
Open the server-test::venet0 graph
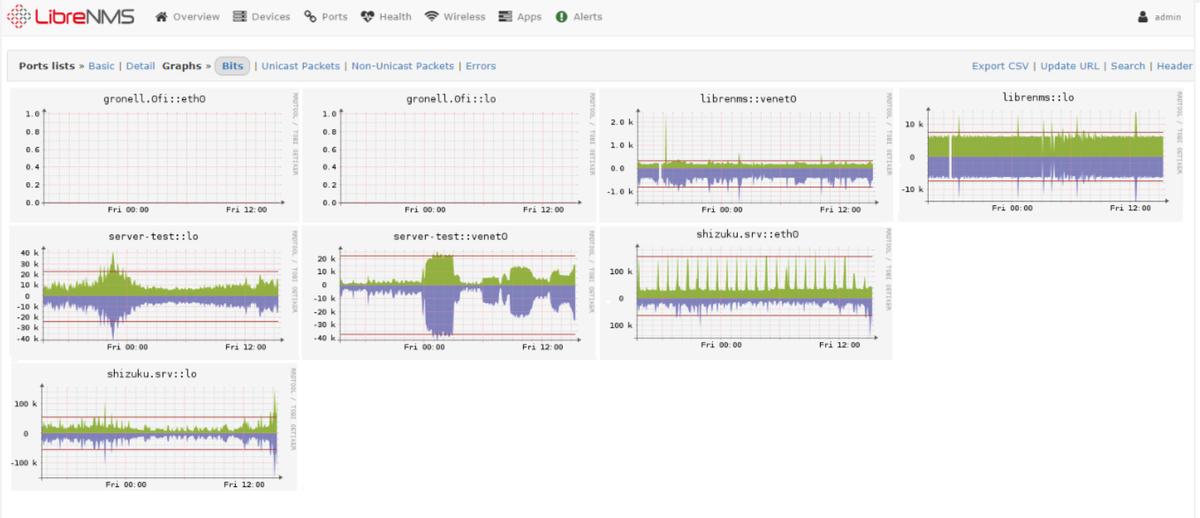(x=449, y=292)
